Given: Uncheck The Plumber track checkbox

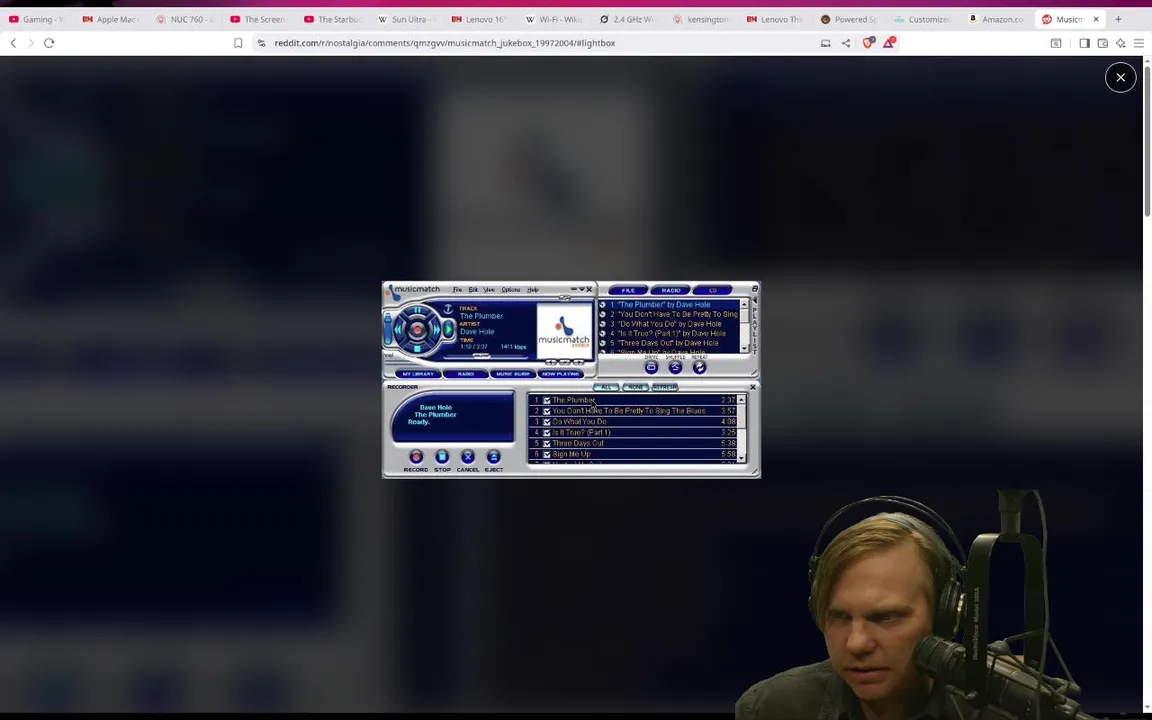Looking at the screenshot, I should point(547,400).
